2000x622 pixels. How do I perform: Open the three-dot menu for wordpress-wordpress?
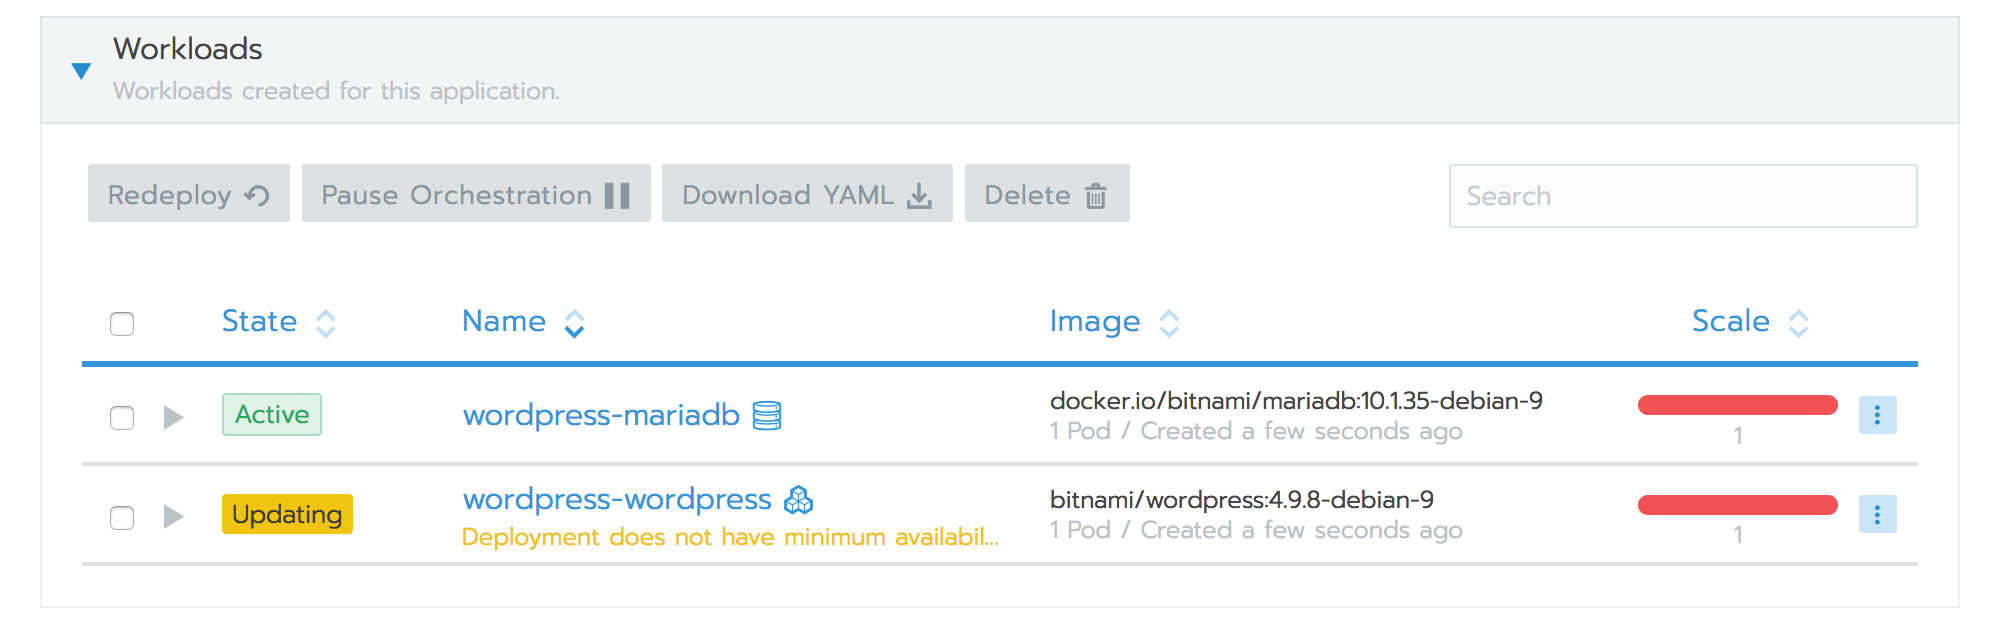coord(1878,514)
